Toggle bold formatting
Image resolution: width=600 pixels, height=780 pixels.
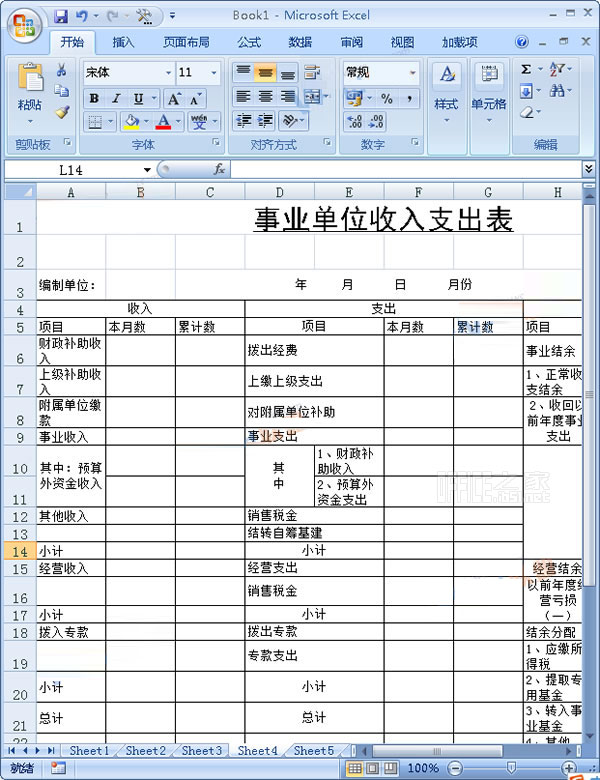pyautogui.click(x=94, y=98)
